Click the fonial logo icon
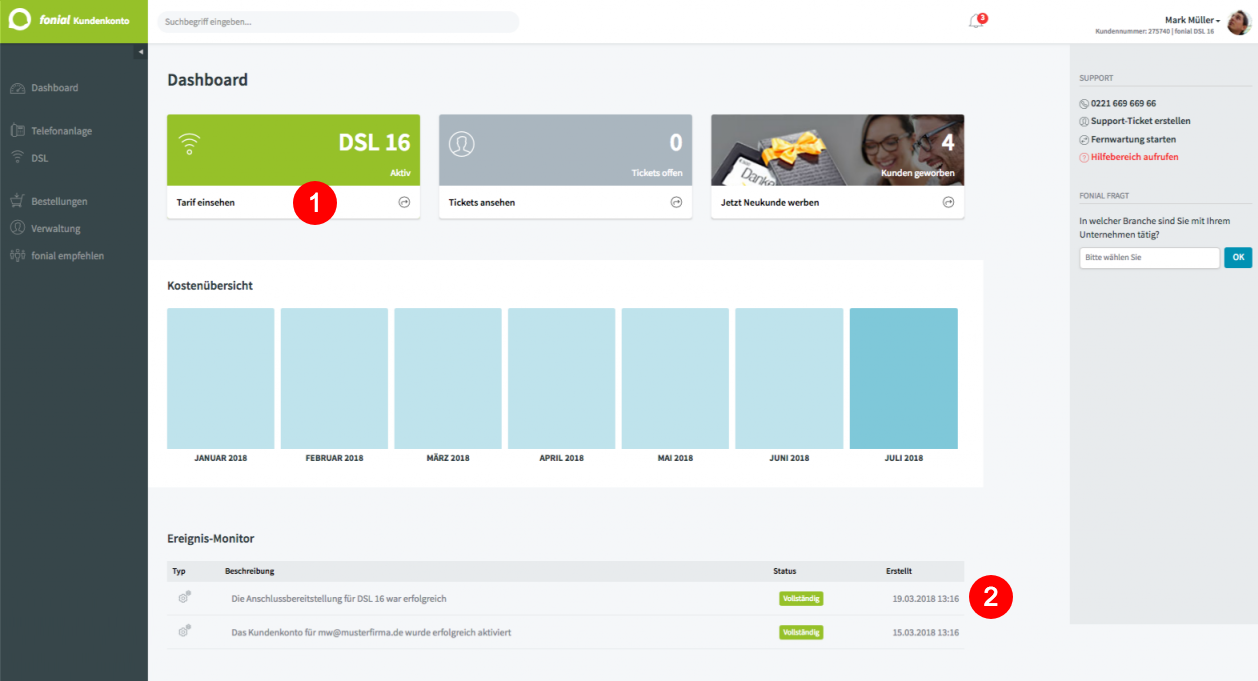 point(20,20)
